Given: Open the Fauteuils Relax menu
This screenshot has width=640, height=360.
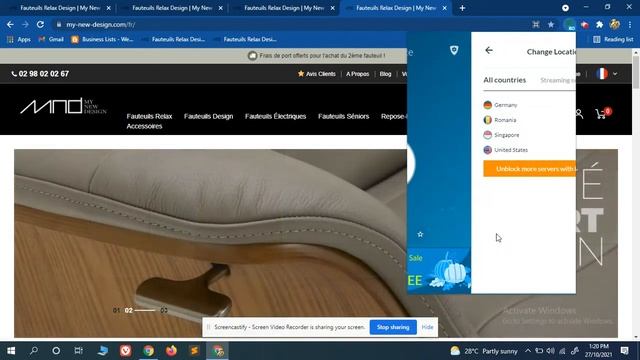Looking at the screenshot, I should pos(149,116).
